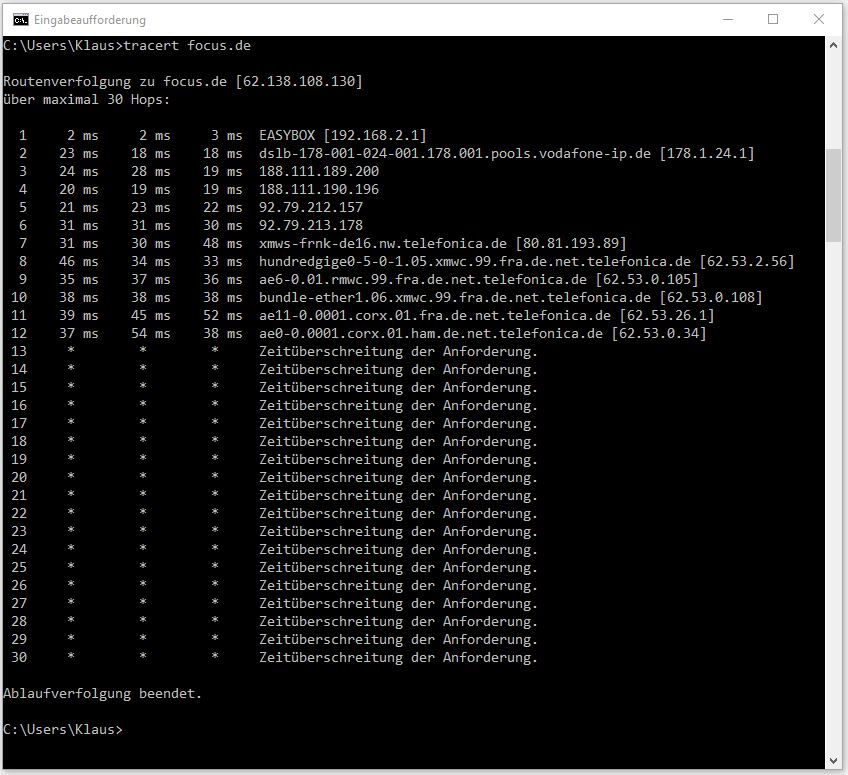Close the Eingabeaufforderung window

(819, 19)
